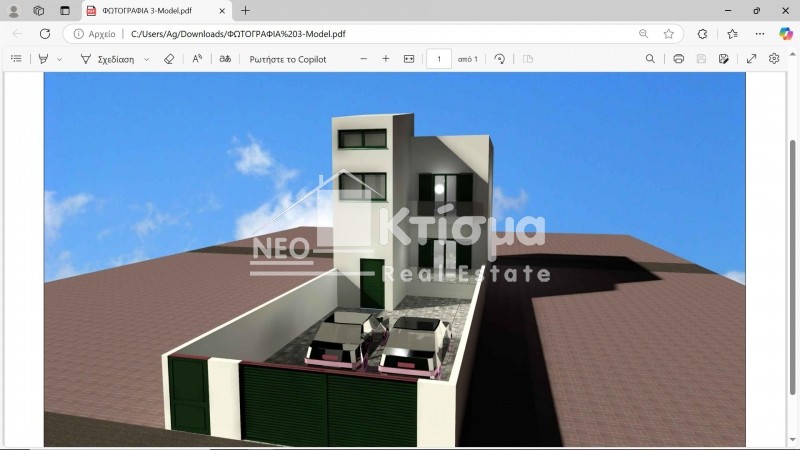
Task: Open the tab actions menu icon
Action: point(65,11)
